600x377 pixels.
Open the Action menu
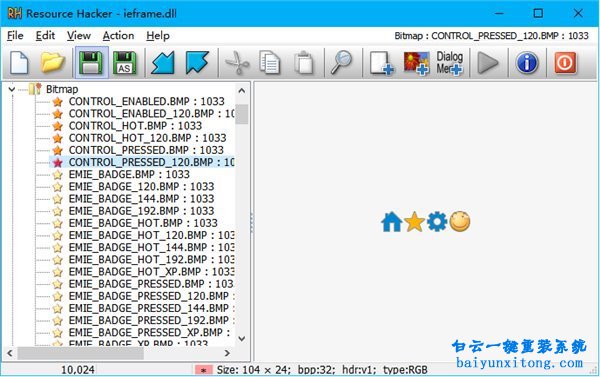pos(118,36)
